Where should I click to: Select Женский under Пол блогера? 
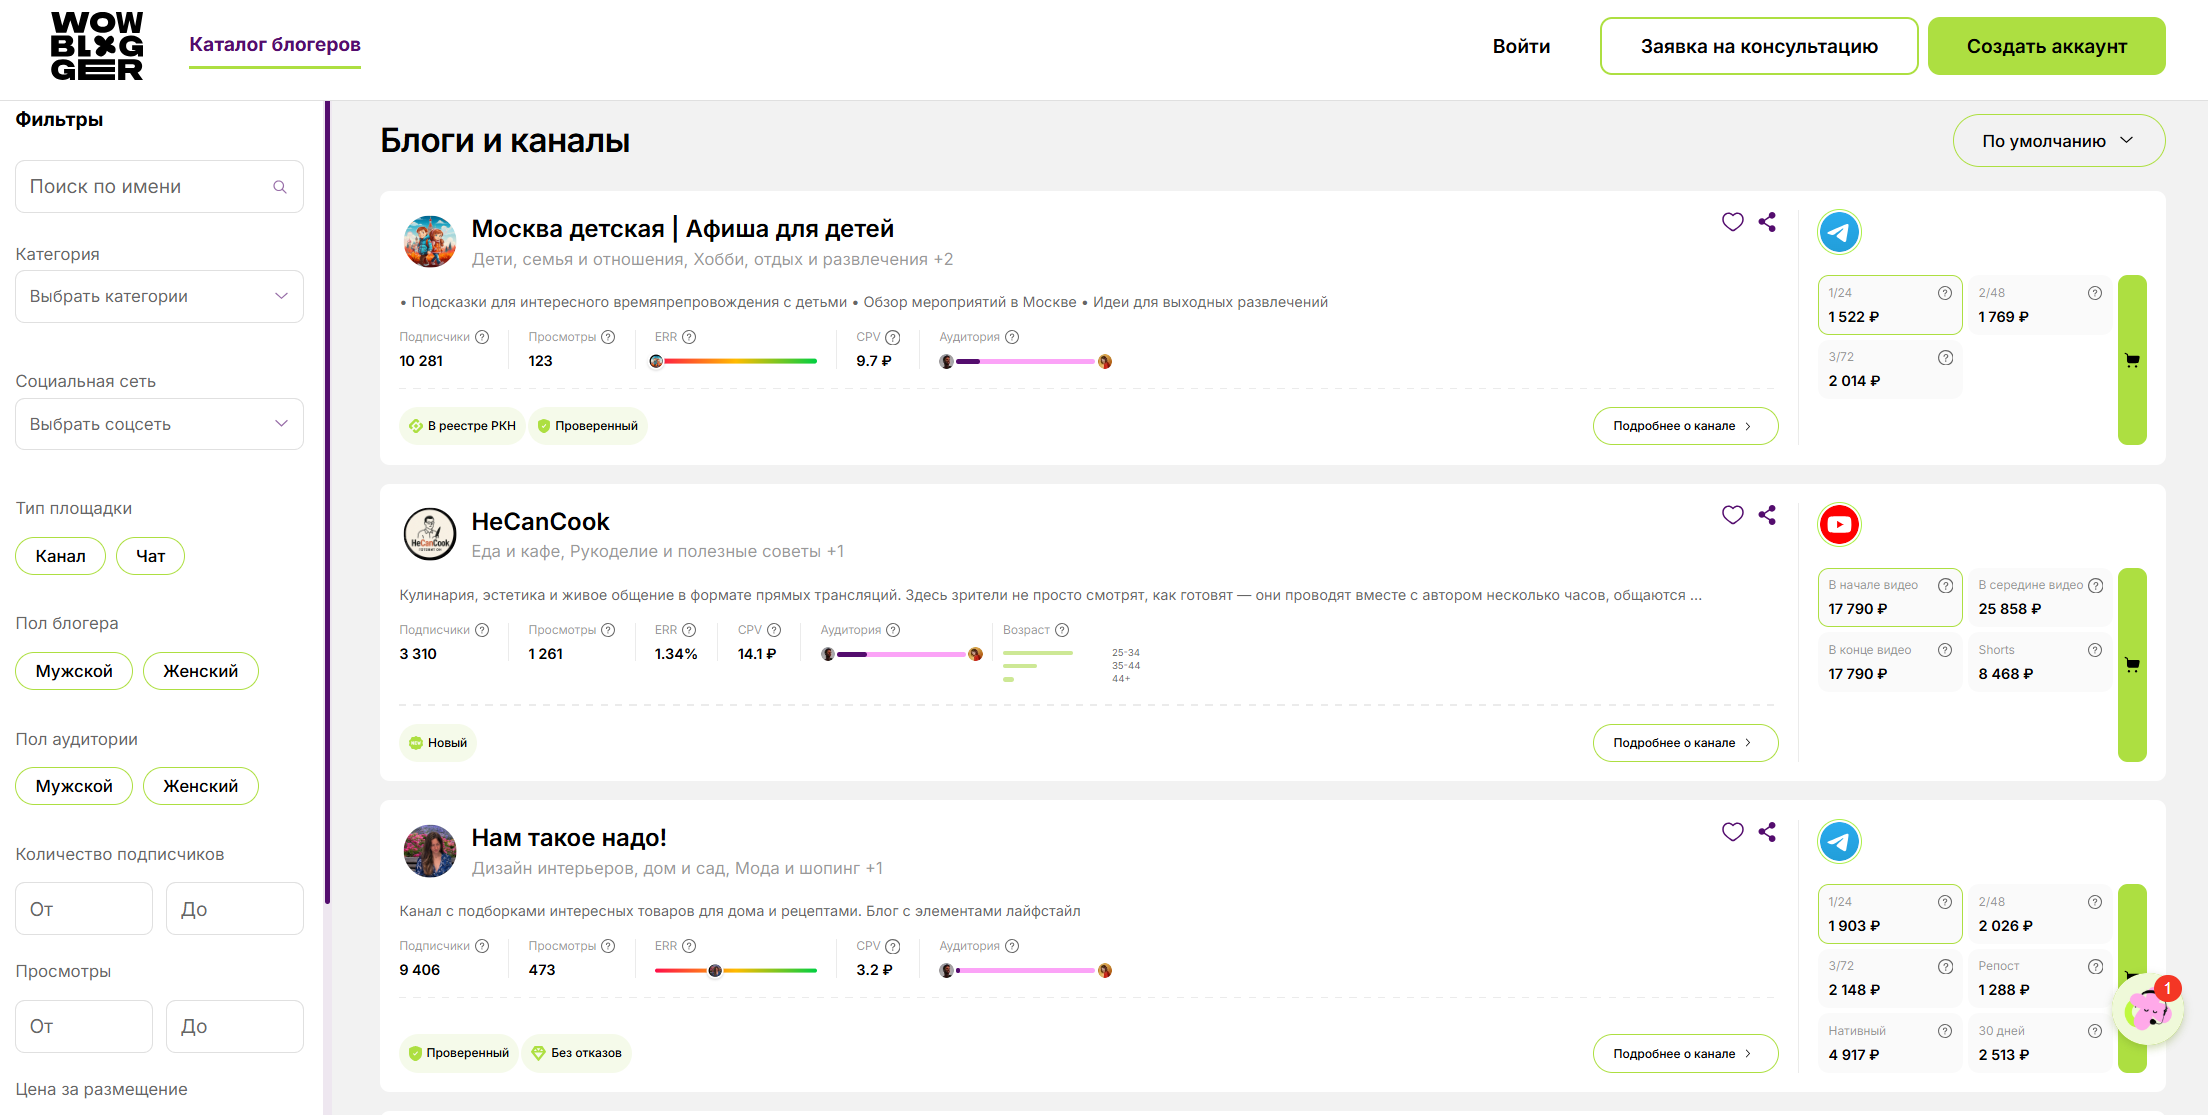tap(201, 671)
